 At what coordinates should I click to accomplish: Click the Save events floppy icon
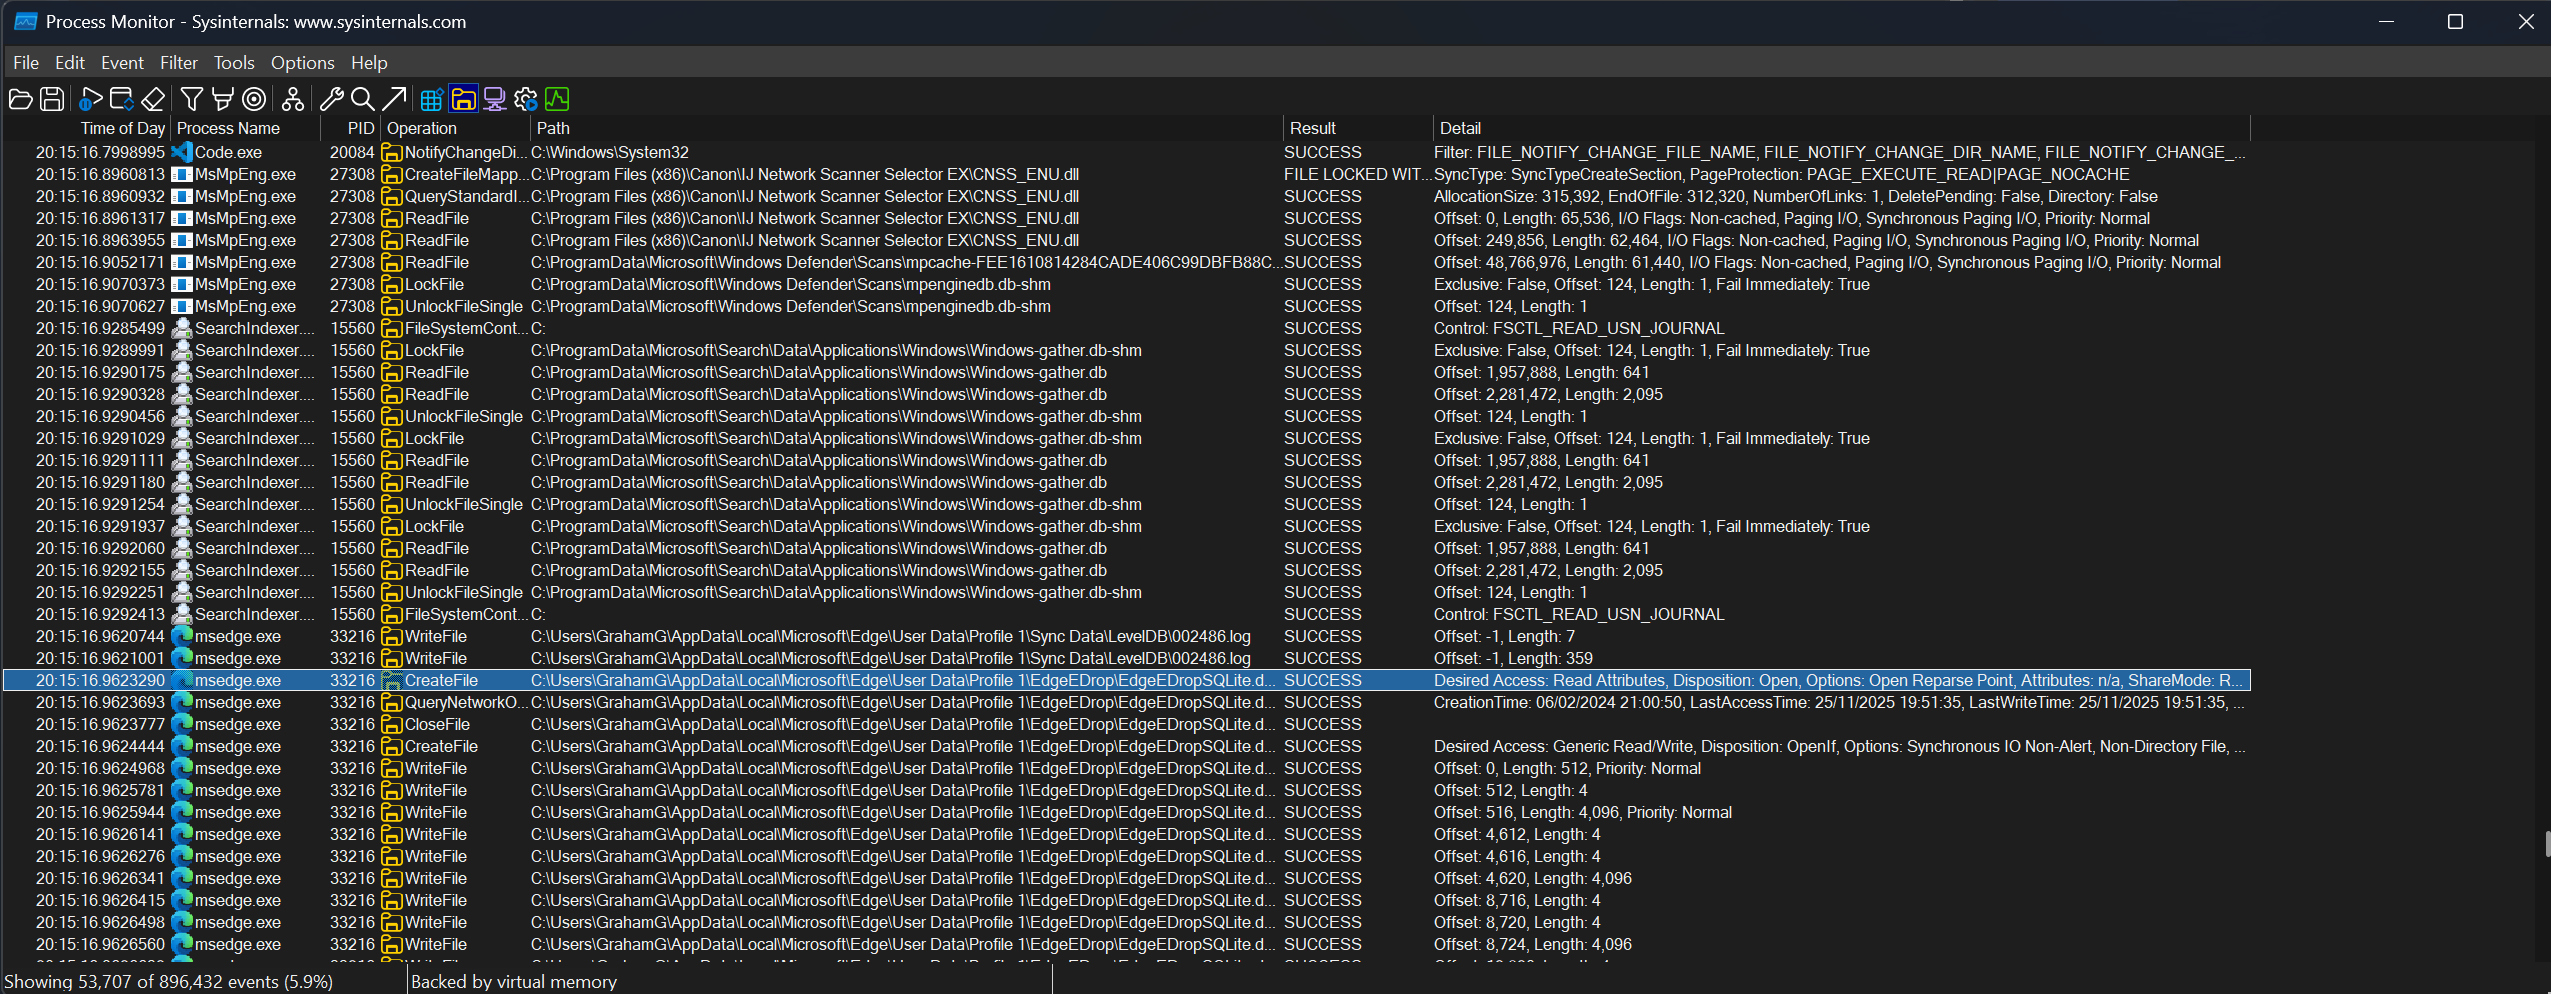(52, 99)
